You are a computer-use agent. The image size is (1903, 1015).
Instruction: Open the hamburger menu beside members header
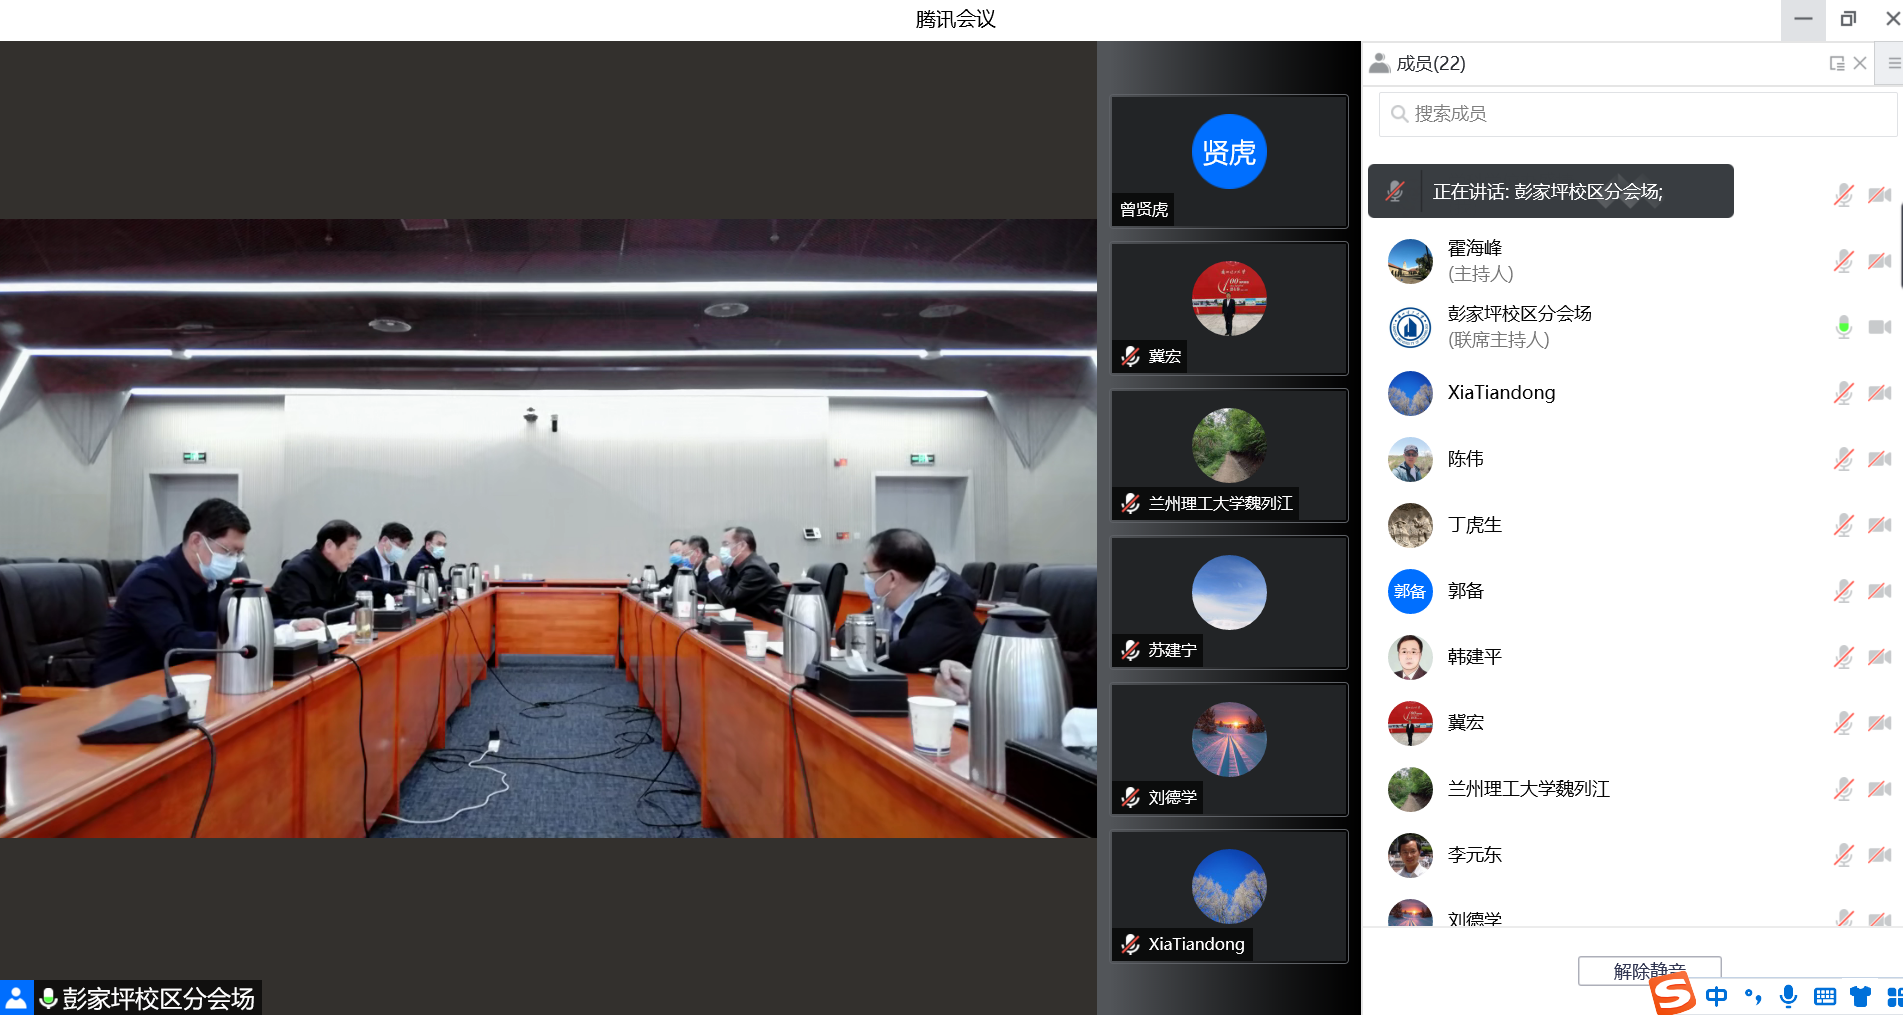[x=1893, y=64]
